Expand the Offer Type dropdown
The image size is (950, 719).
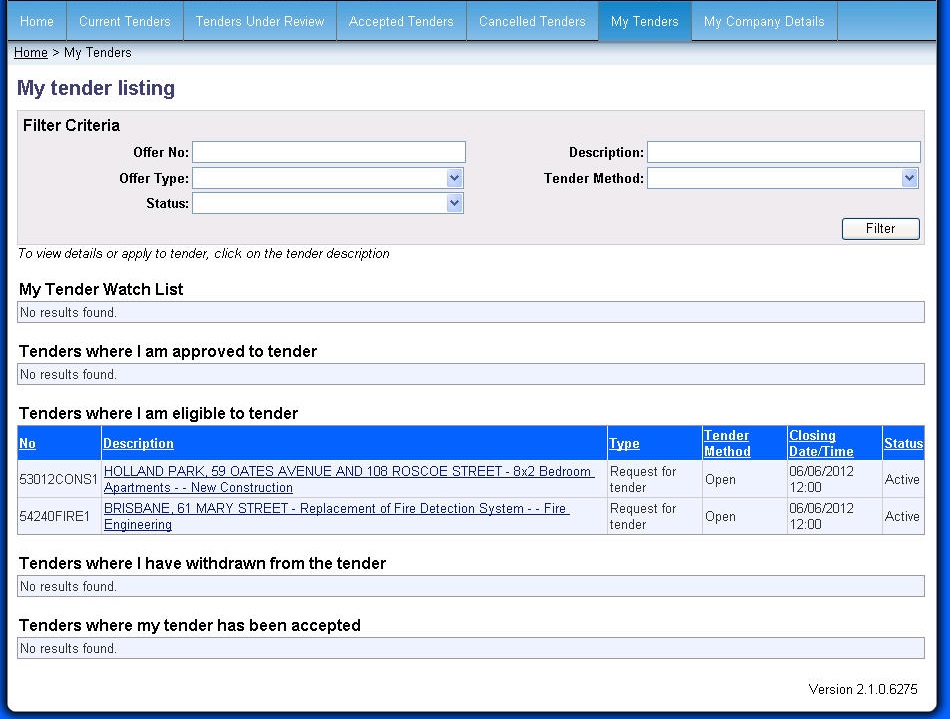454,178
